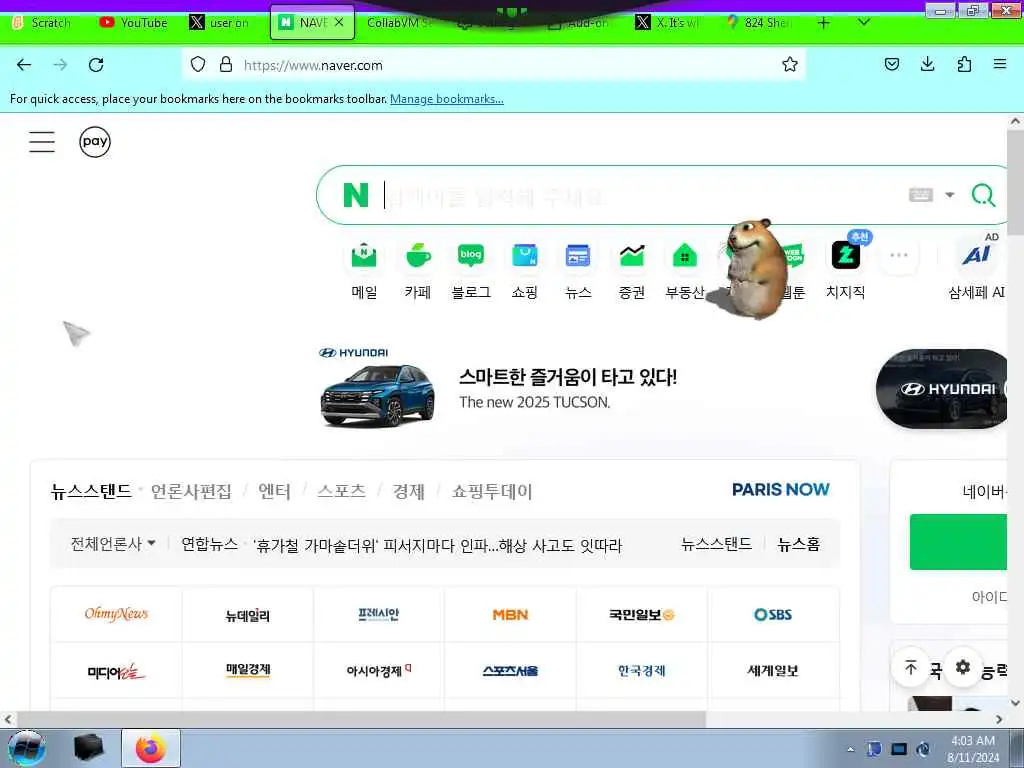Show hidden system tray icons arrow
This screenshot has width=1024, height=768.
click(x=850, y=749)
